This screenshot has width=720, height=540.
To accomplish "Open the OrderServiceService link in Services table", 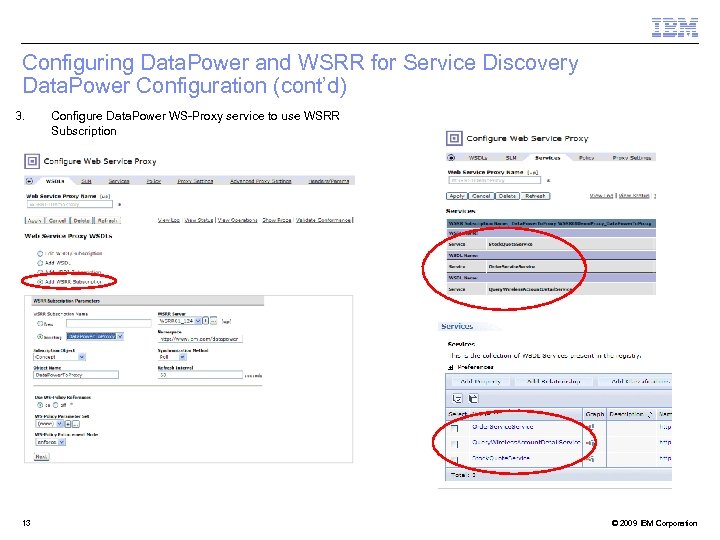I will coord(503,427).
